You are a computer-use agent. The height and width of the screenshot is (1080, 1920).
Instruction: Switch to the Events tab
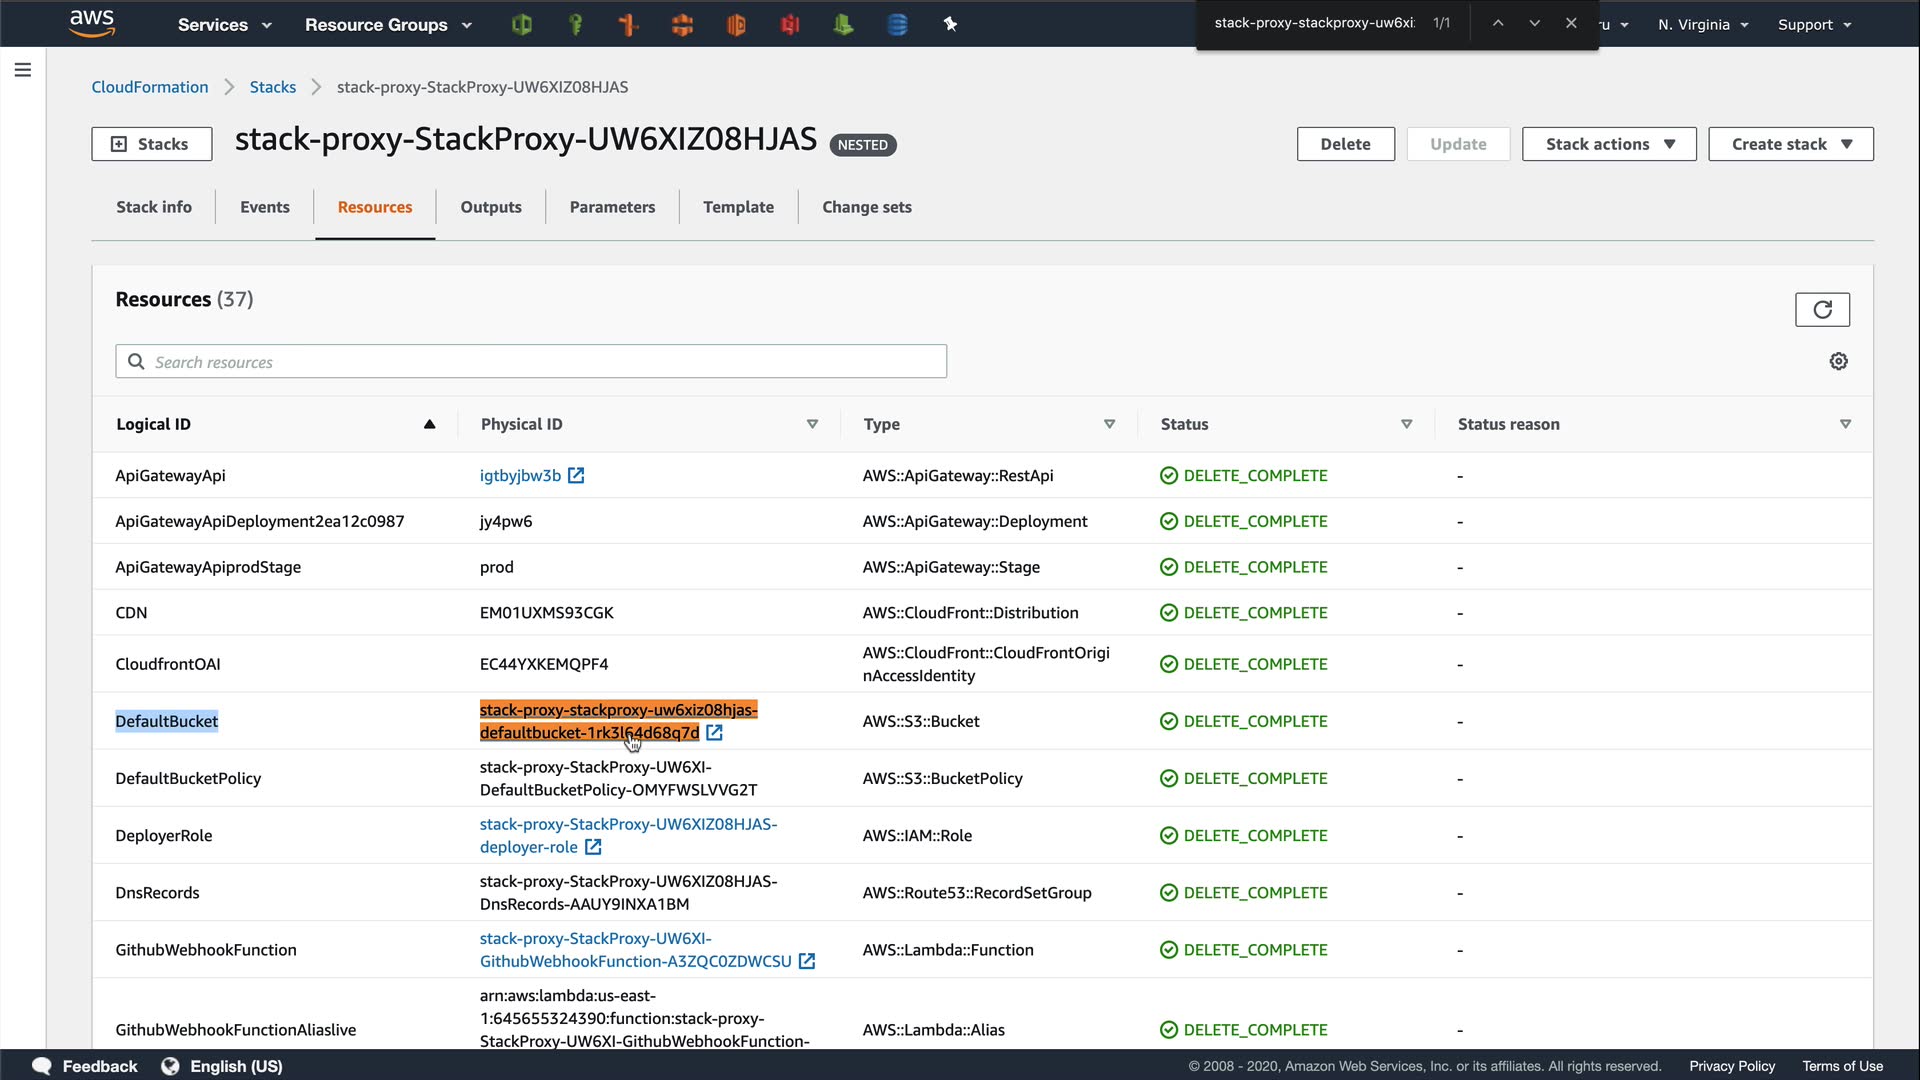point(264,207)
